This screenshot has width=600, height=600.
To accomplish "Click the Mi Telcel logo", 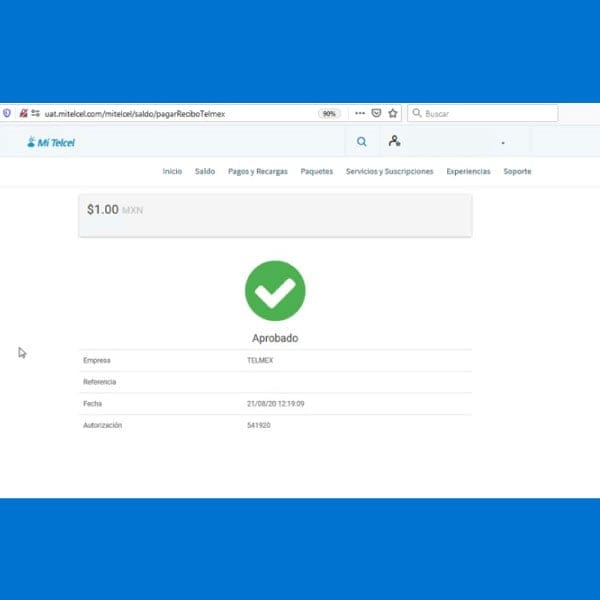I will tap(51, 142).
